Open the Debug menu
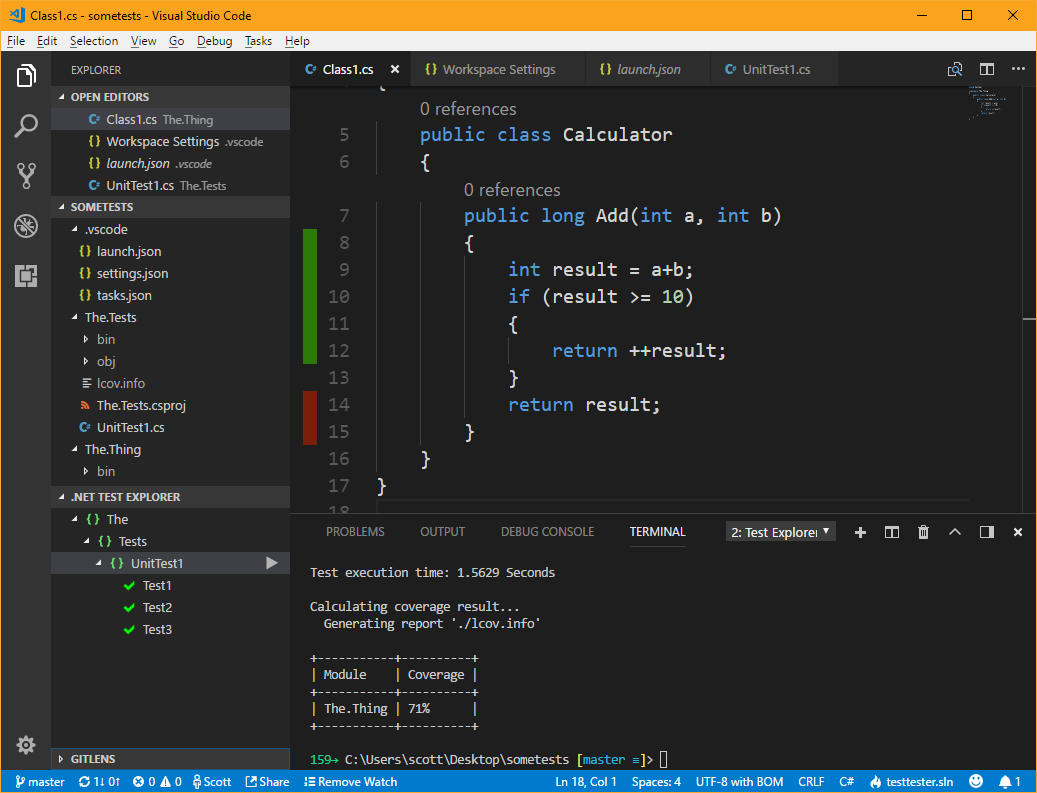 tap(215, 41)
